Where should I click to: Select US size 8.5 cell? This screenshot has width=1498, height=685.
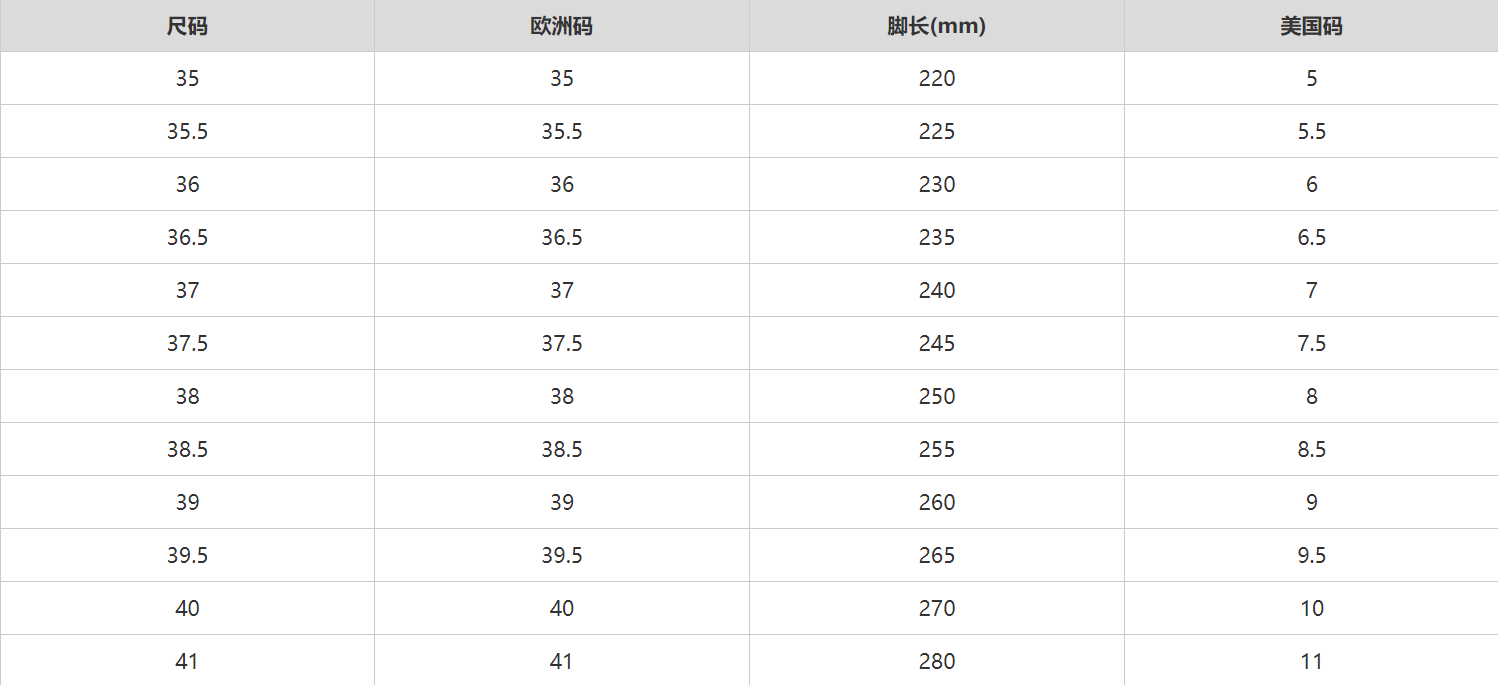[1311, 449]
